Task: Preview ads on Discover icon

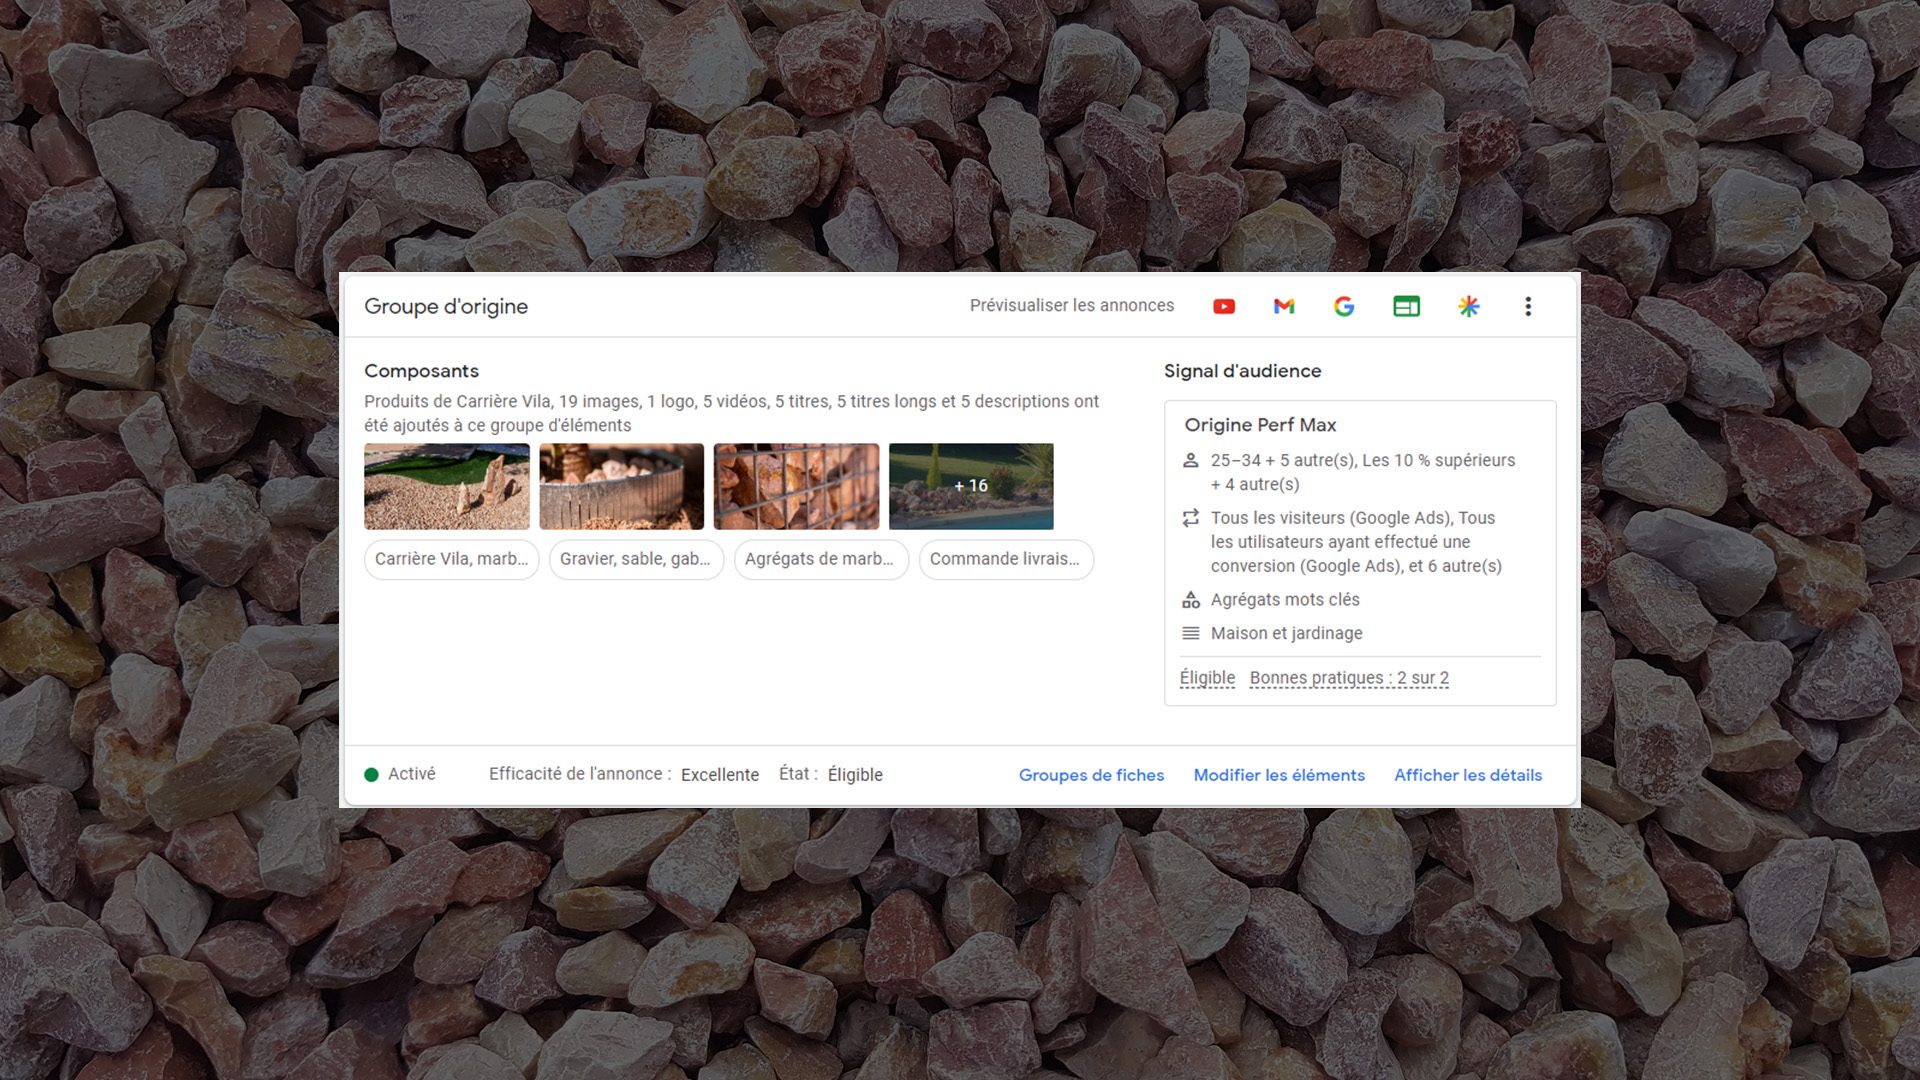Action: click(1468, 307)
